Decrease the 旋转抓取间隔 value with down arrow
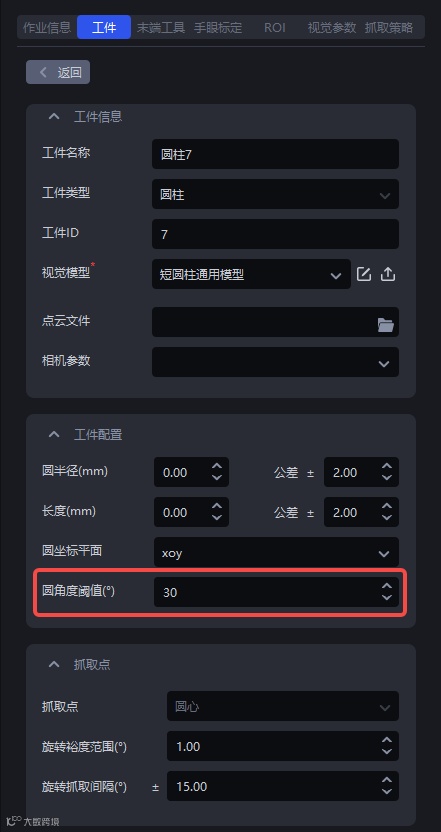441x832 pixels. pos(387,792)
